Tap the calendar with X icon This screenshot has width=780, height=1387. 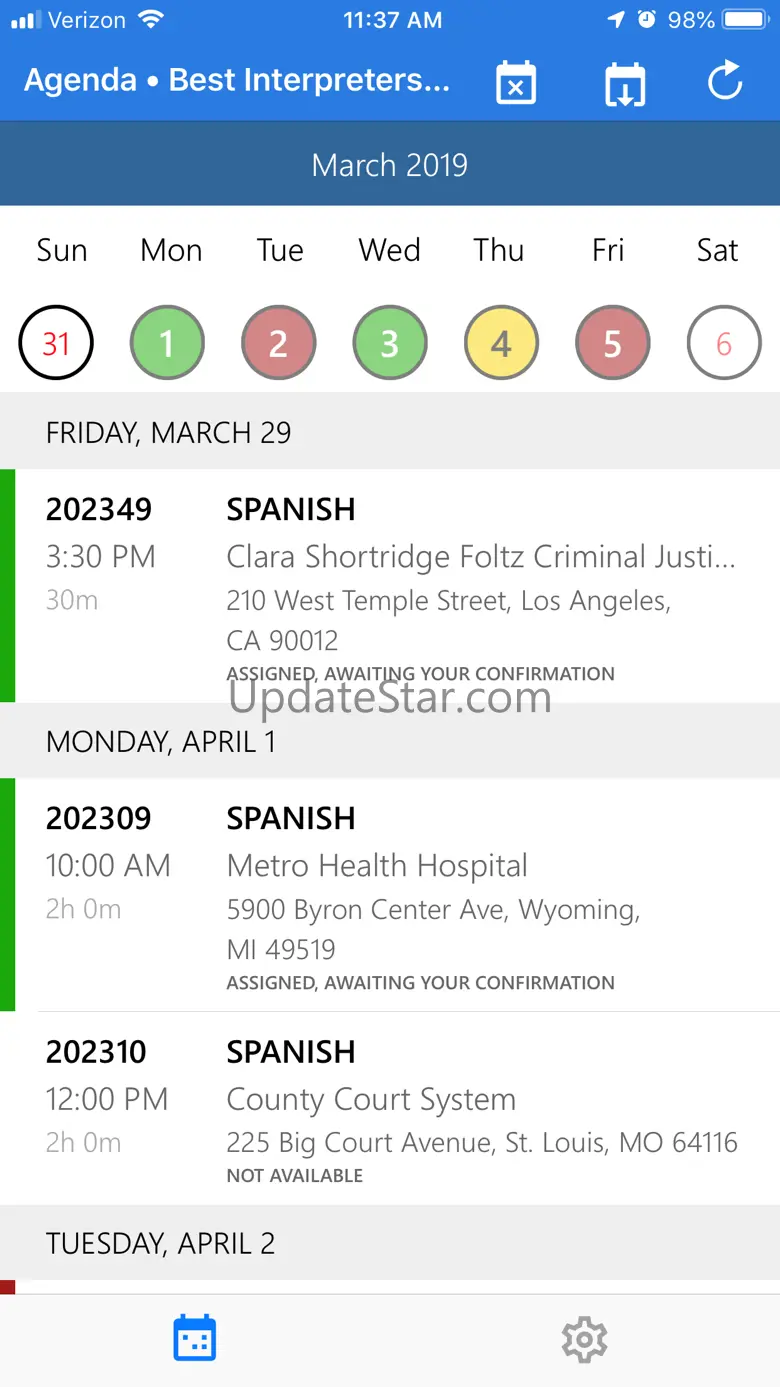point(516,83)
